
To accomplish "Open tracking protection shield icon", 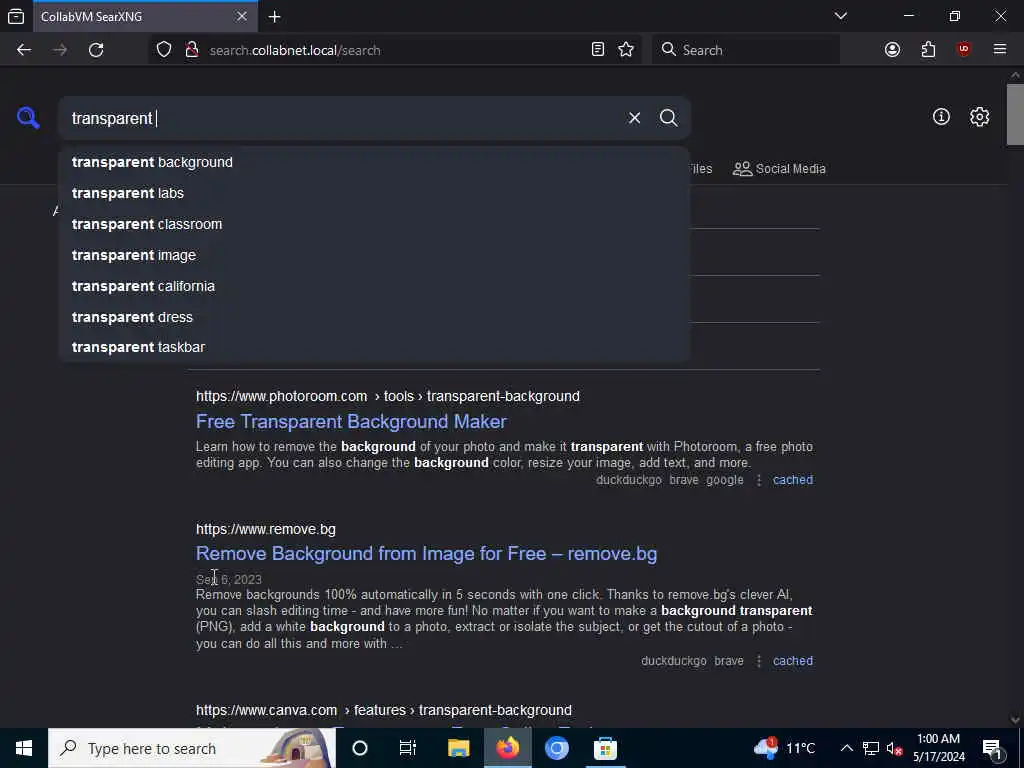I will 164,50.
